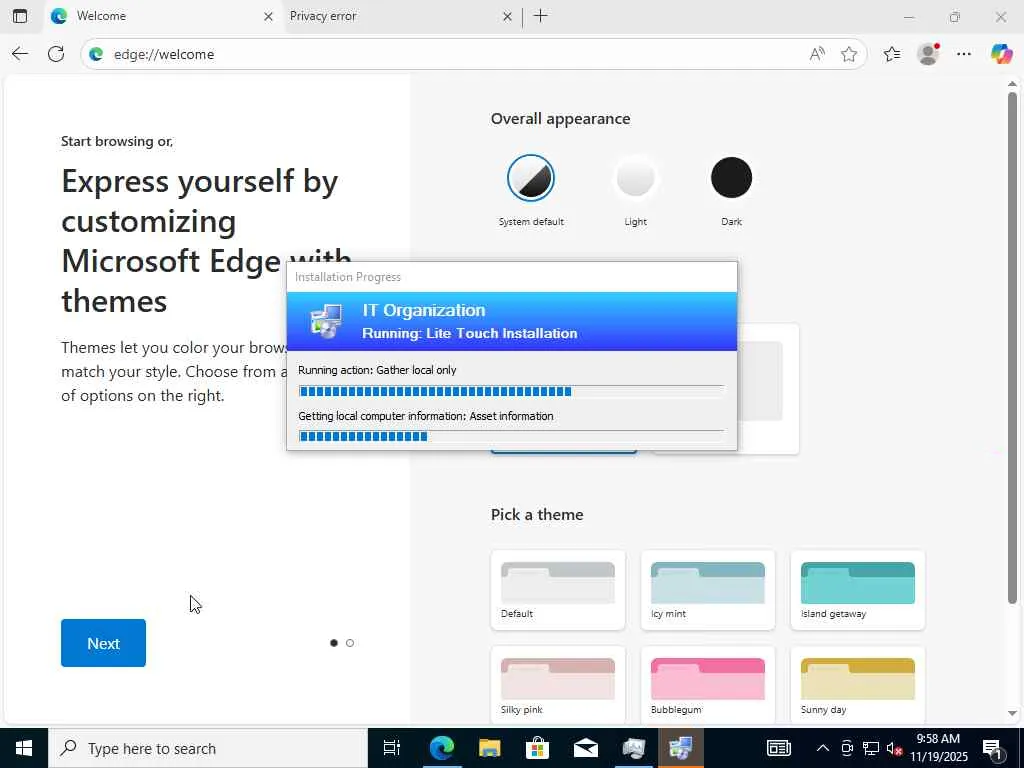Open Microsoft Edge from taskbar
1024x768 pixels.
[x=441, y=748]
